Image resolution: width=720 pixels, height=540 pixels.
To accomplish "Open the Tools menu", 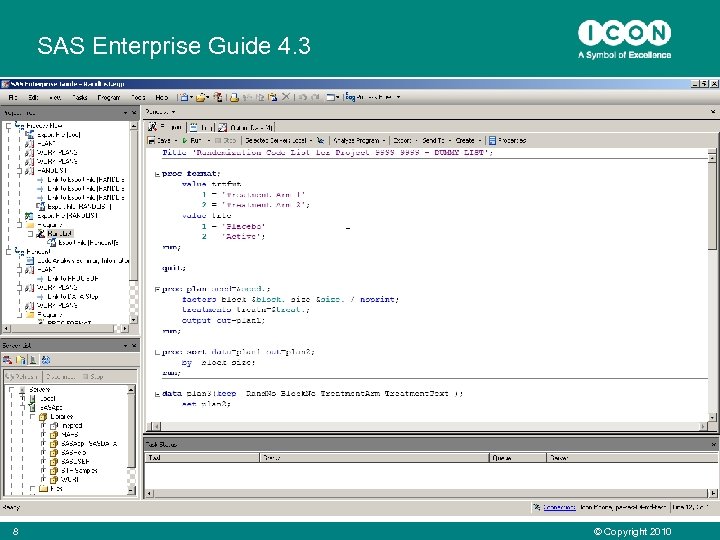I will [x=138, y=97].
